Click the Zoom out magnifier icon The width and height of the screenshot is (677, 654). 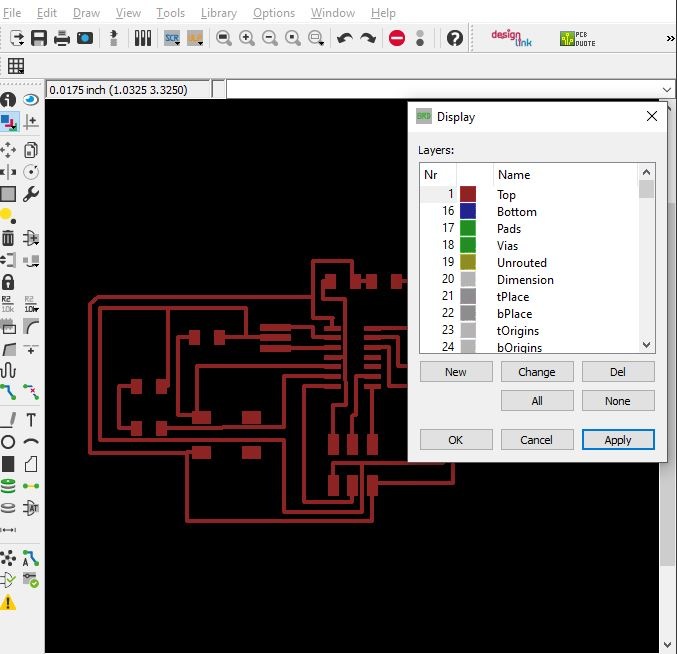270,38
